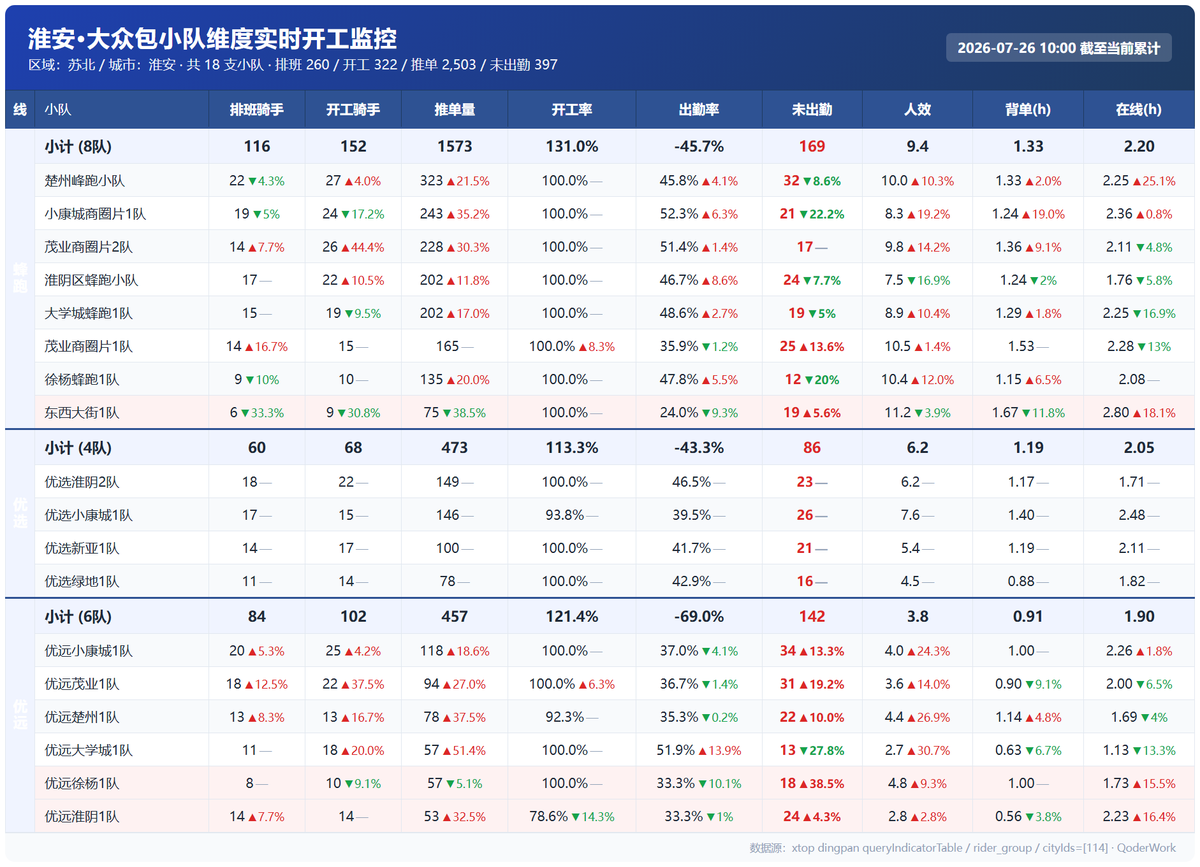Select team name 小康城商圈片1队
This screenshot has height=867, width=1200.
(x=95, y=214)
